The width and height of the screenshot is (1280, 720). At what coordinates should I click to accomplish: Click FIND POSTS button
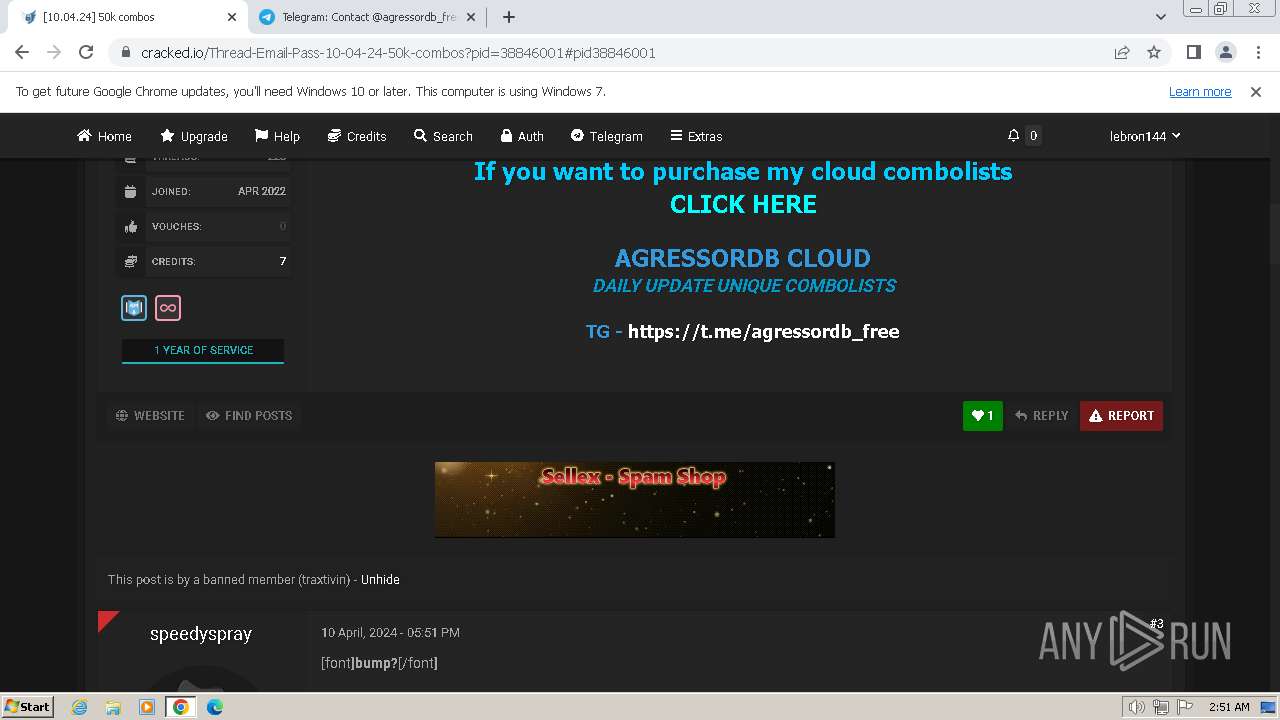point(249,415)
